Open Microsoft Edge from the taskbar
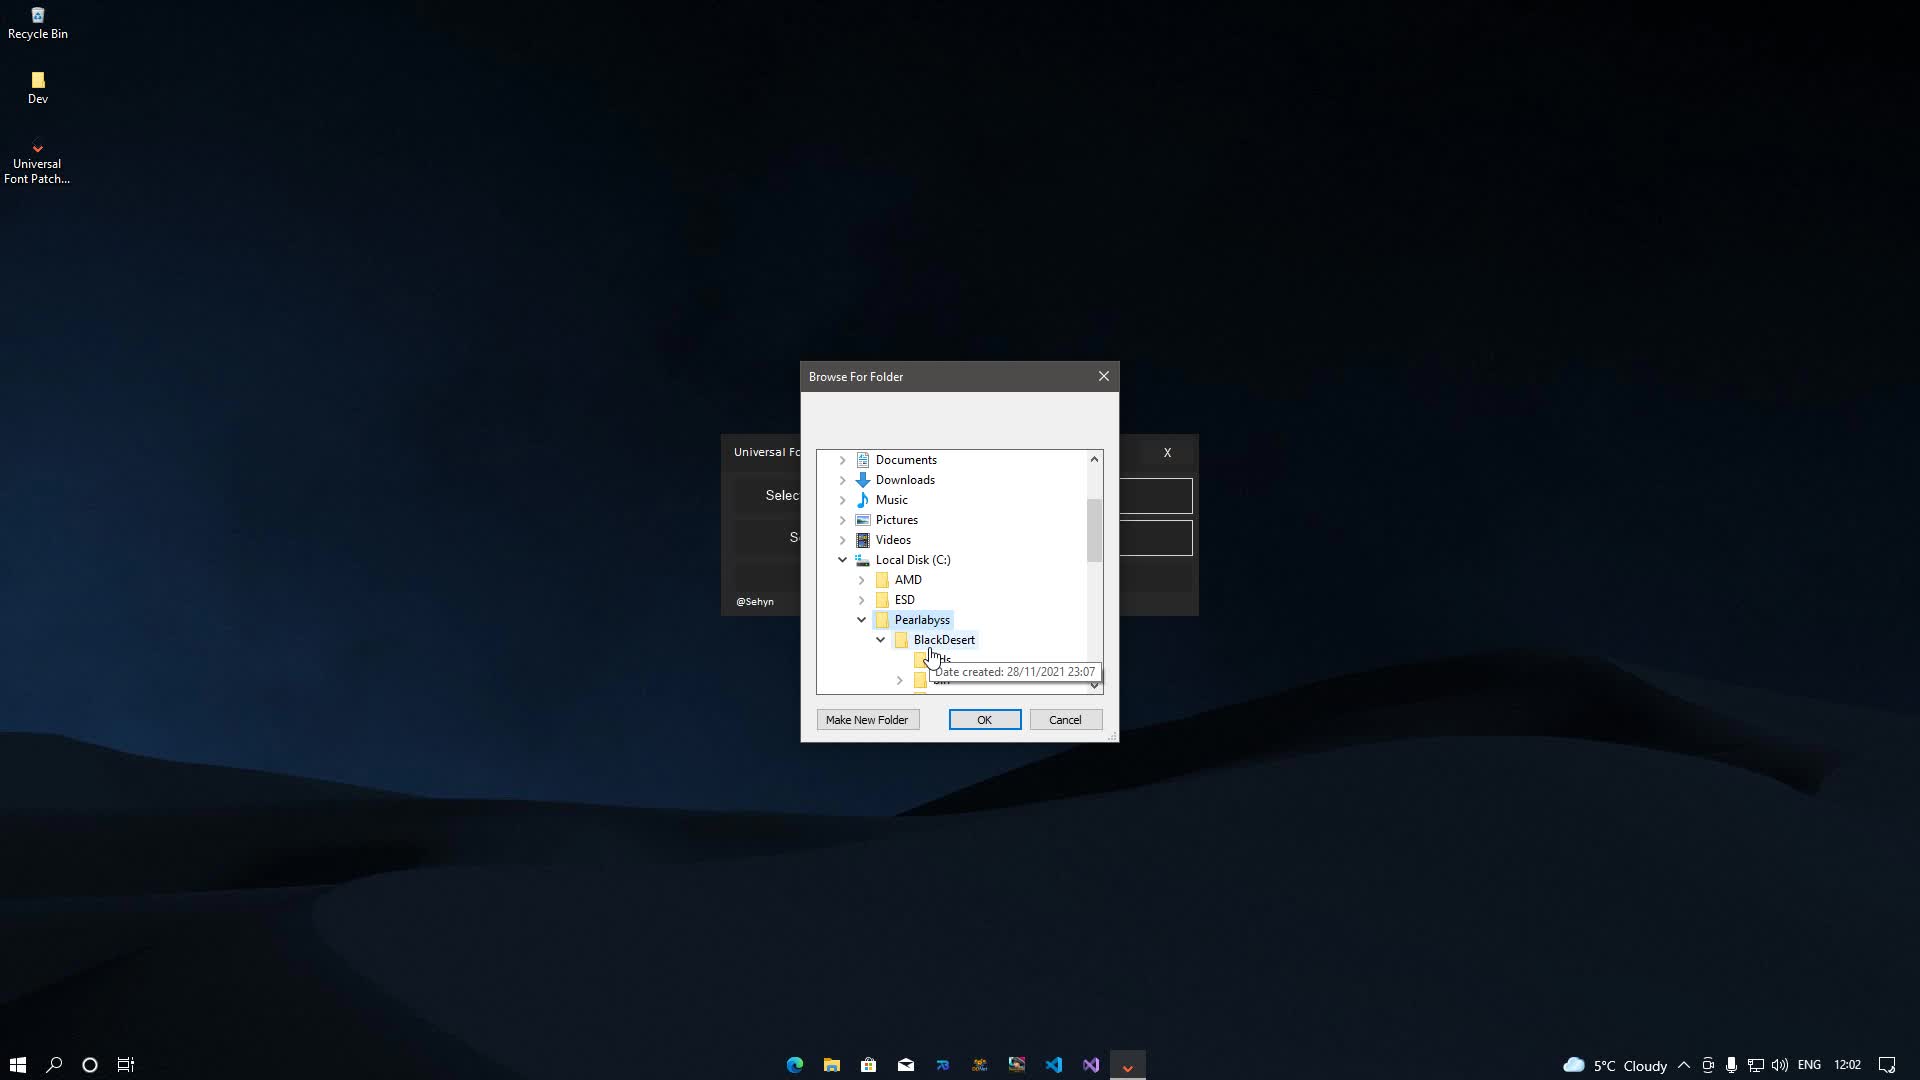This screenshot has width=1920, height=1080. (795, 1065)
